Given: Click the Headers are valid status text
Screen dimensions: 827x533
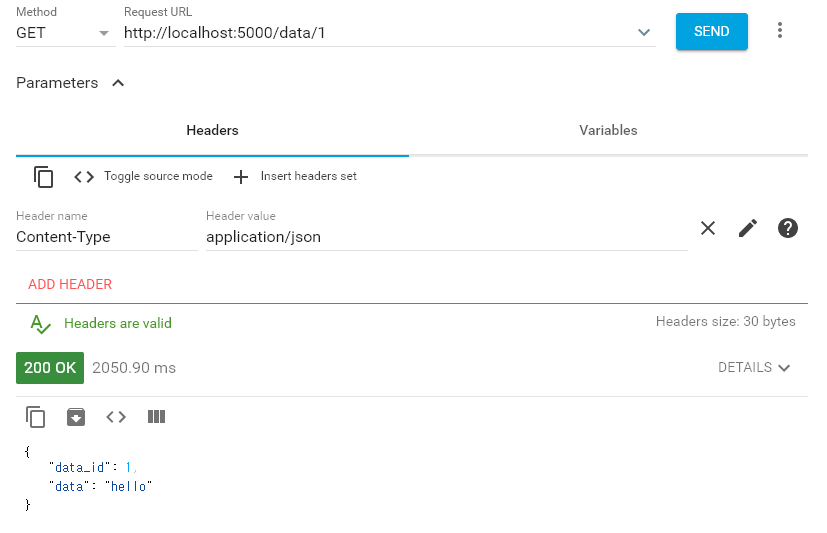Looking at the screenshot, I should (118, 323).
